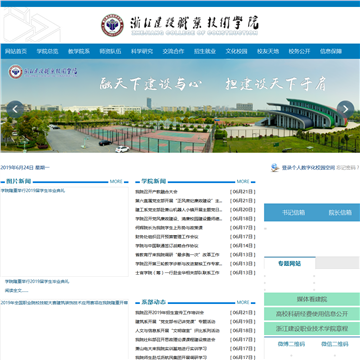Show the previous banner slide
Image resolution: width=360 pixels, height=360 pixels.
click(x=15, y=109)
